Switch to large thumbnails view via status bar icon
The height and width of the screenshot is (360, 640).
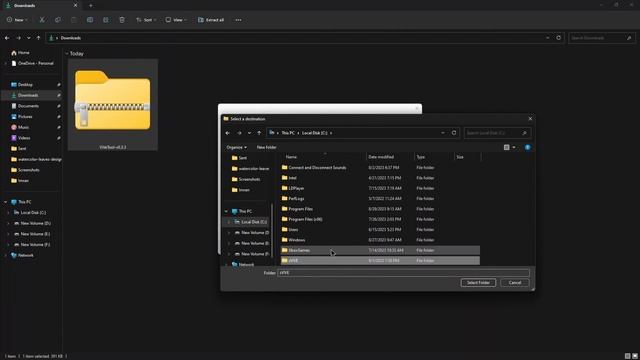(x=635, y=356)
